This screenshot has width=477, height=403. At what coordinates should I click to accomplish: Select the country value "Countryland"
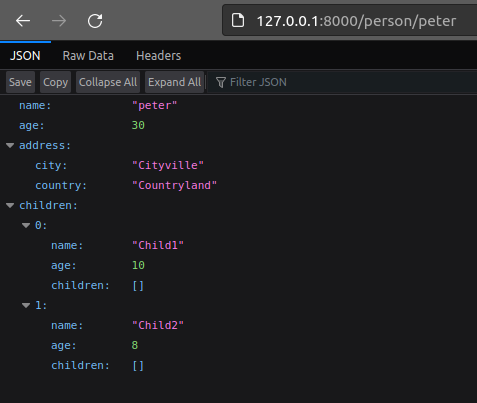174,185
